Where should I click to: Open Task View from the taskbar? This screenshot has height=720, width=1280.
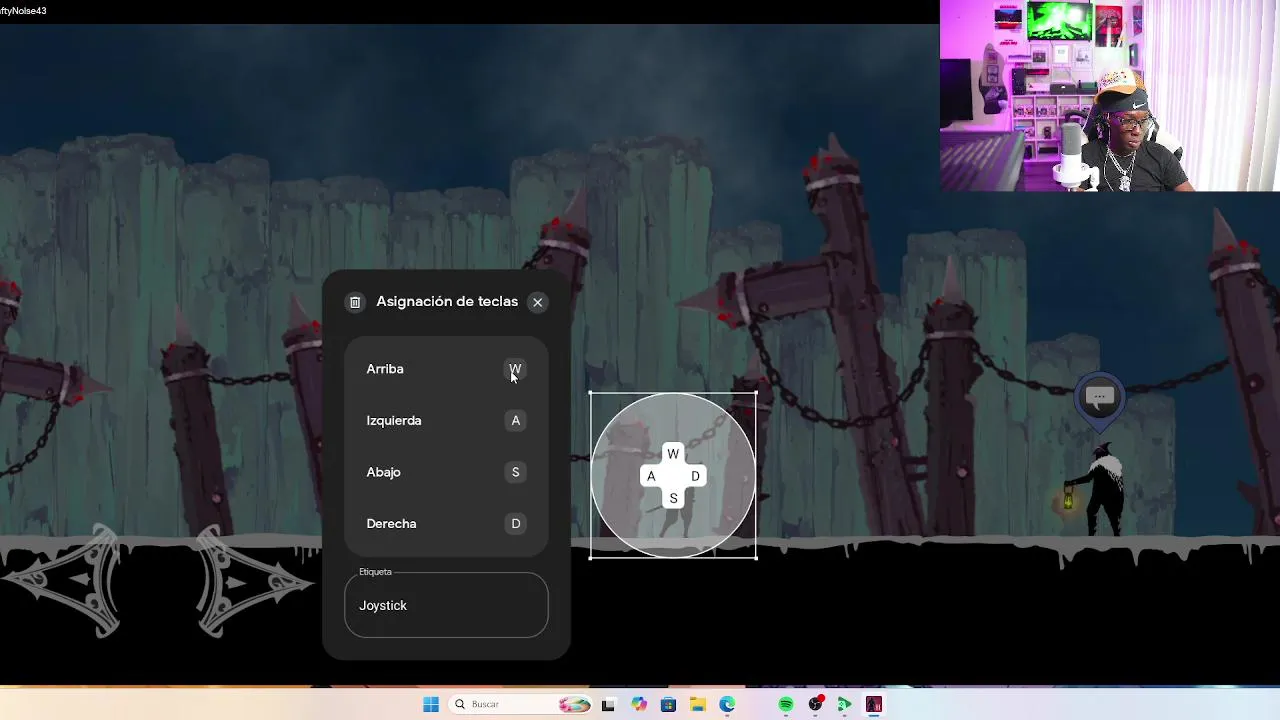coord(608,704)
